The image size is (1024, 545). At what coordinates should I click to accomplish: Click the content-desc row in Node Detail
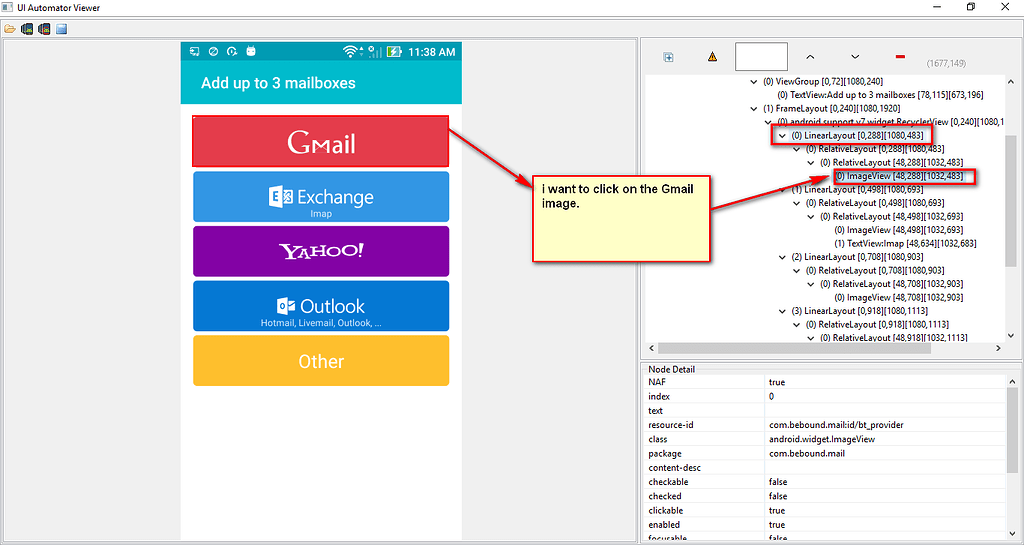[x=825, y=467]
